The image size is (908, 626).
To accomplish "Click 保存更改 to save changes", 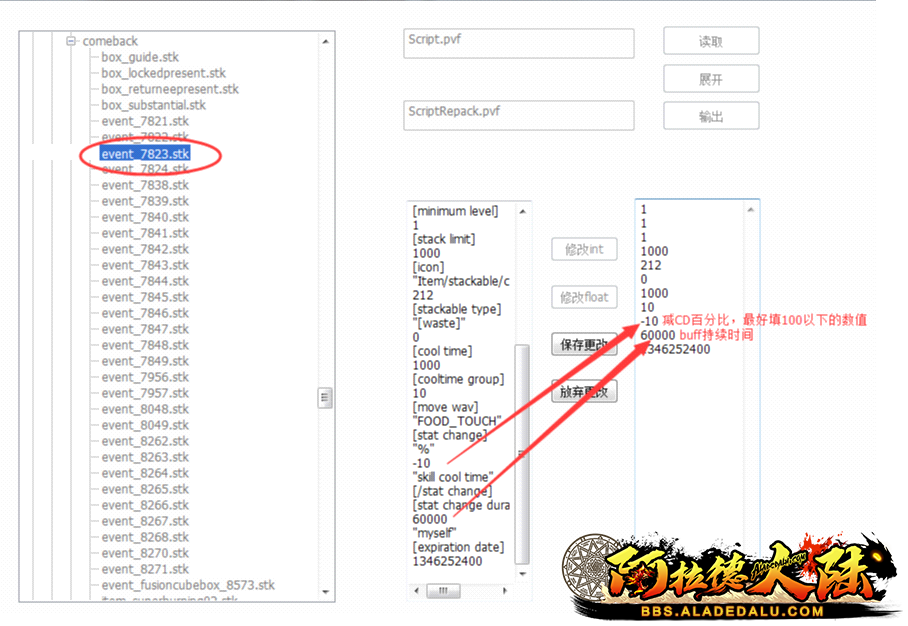I will pos(584,345).
